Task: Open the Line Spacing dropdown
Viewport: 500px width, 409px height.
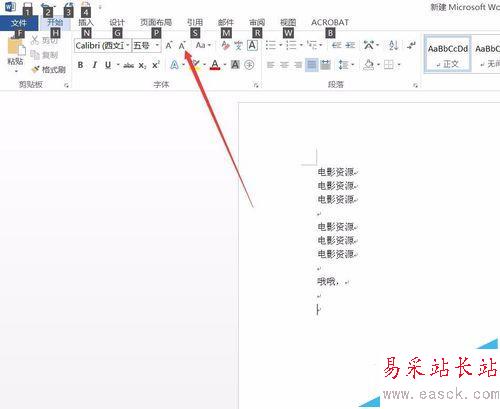Action: (346, 65)
